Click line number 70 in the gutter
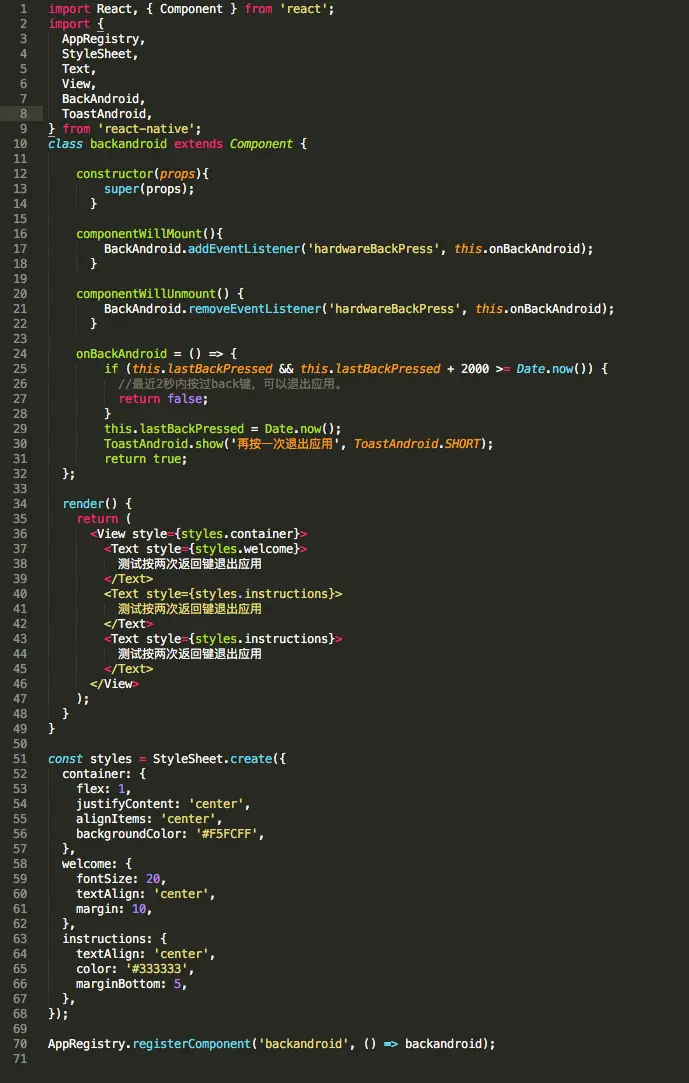This screenshot has width=689, height=1083. click(20, 1044)
